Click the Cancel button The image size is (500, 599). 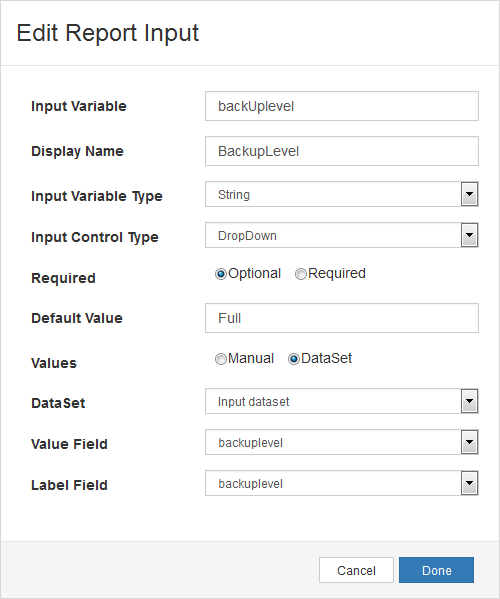click(356, 570)
